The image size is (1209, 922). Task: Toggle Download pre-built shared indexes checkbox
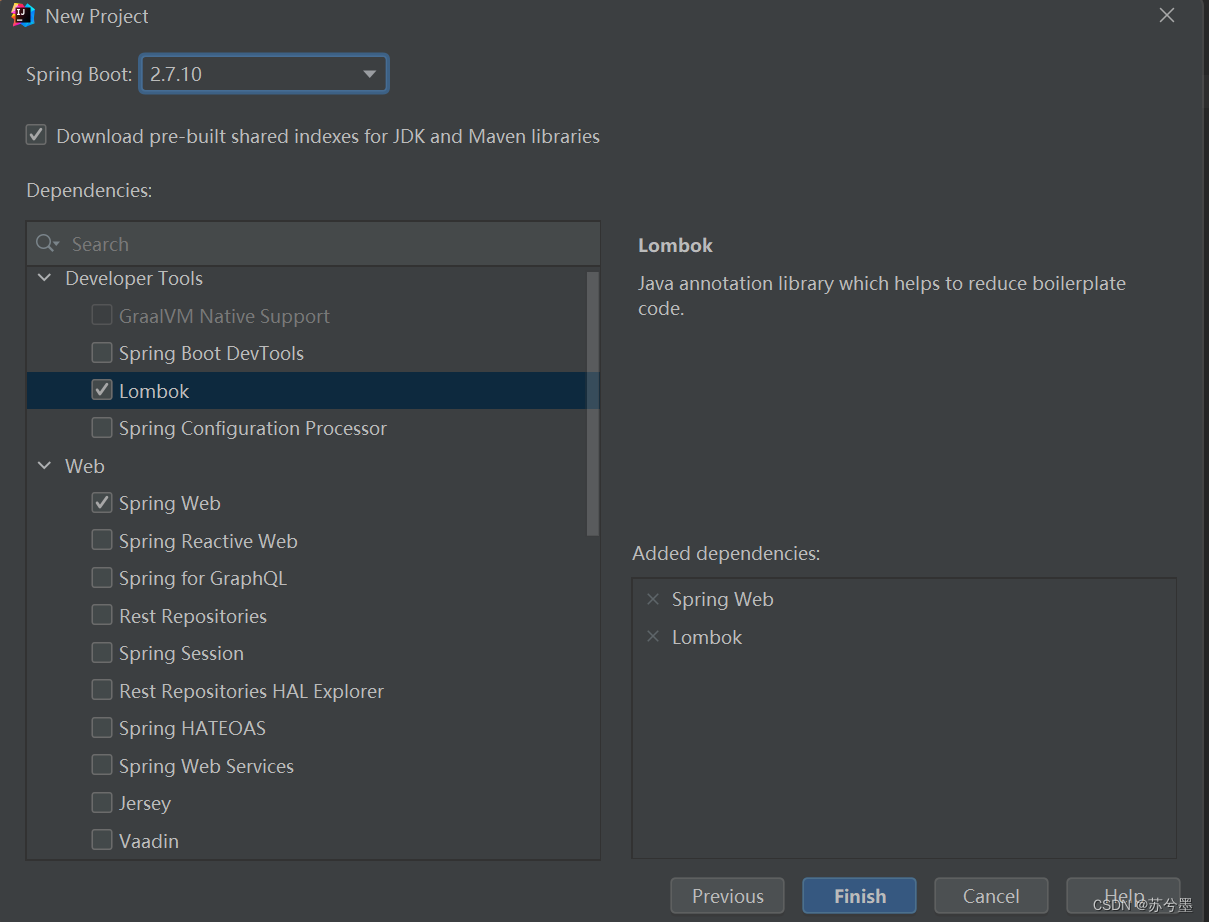36,135
